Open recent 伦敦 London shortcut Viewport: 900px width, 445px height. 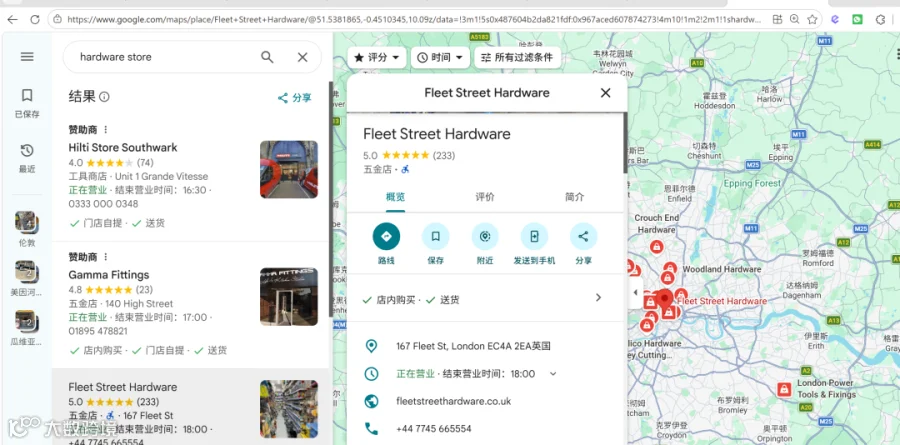[x=27, y=222]
